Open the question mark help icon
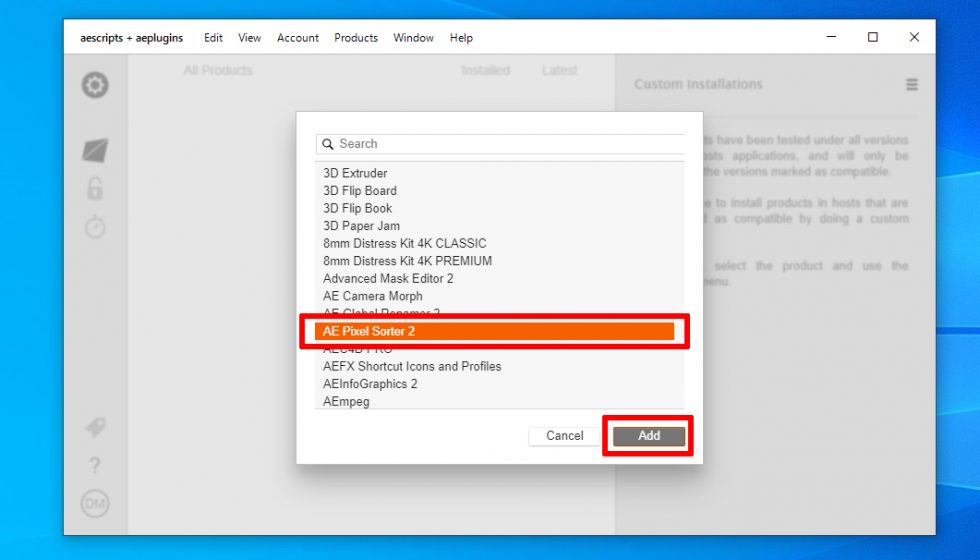 click(94, 466)
